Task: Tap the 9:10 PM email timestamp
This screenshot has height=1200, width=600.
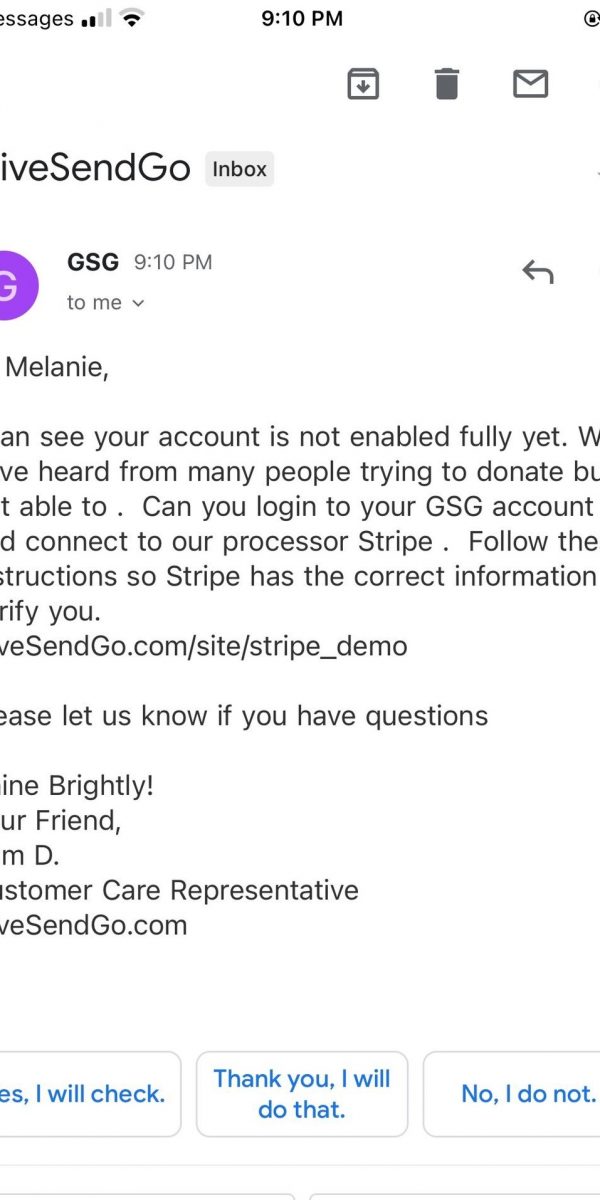Action: 173,262
